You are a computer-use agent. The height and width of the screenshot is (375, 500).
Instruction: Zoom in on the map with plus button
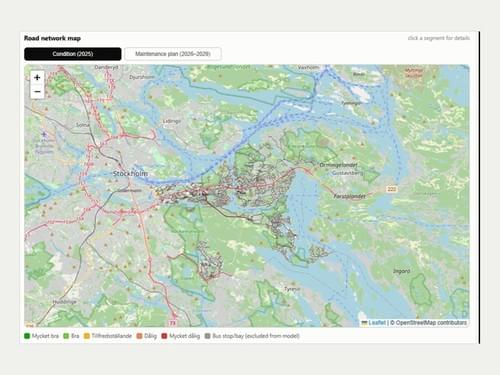37,78
